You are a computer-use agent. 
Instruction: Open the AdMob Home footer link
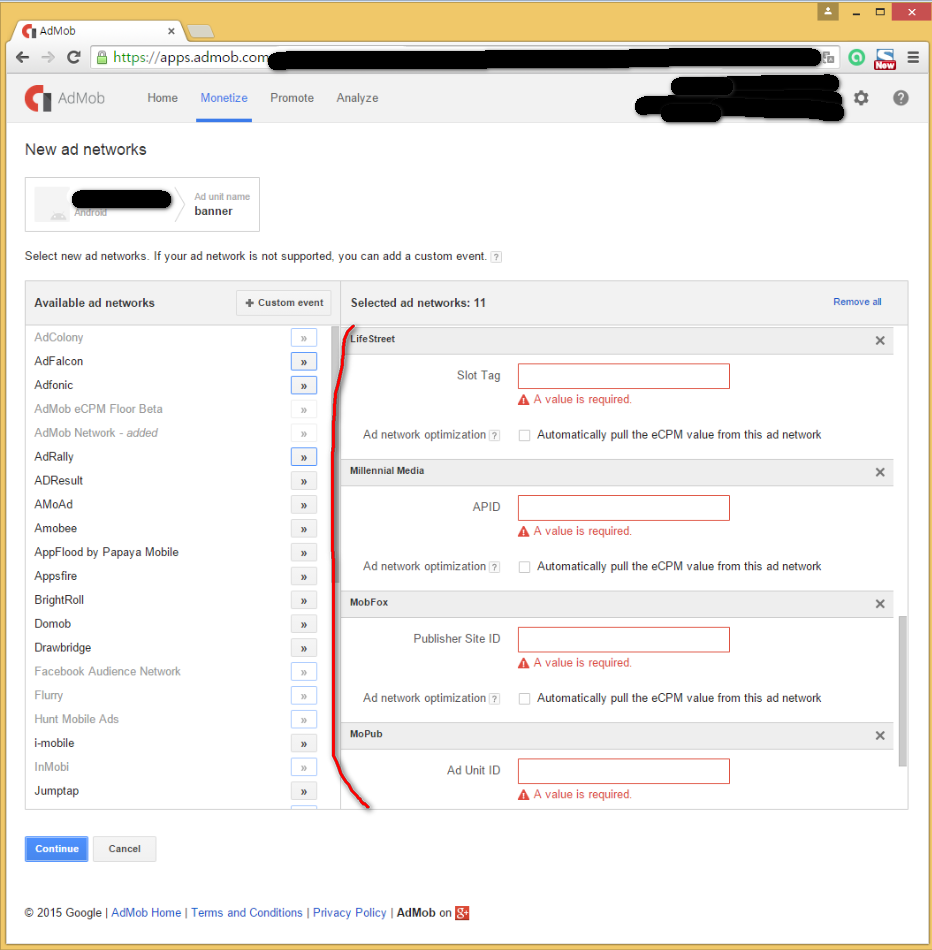tap(146, 912)
